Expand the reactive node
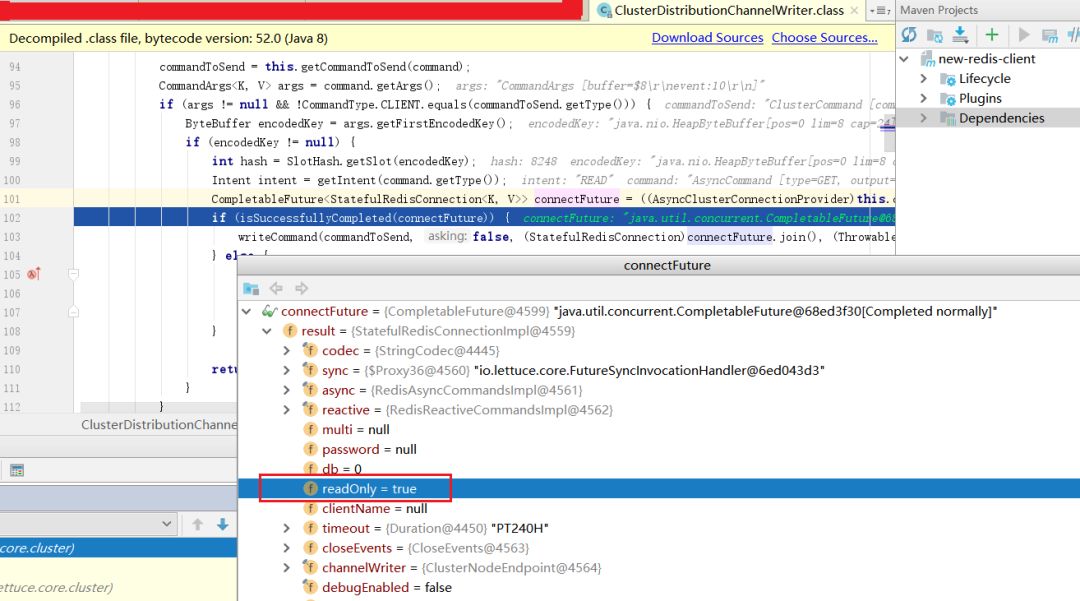This screenshot has width=1080, height=601. [x=287, y=410]
